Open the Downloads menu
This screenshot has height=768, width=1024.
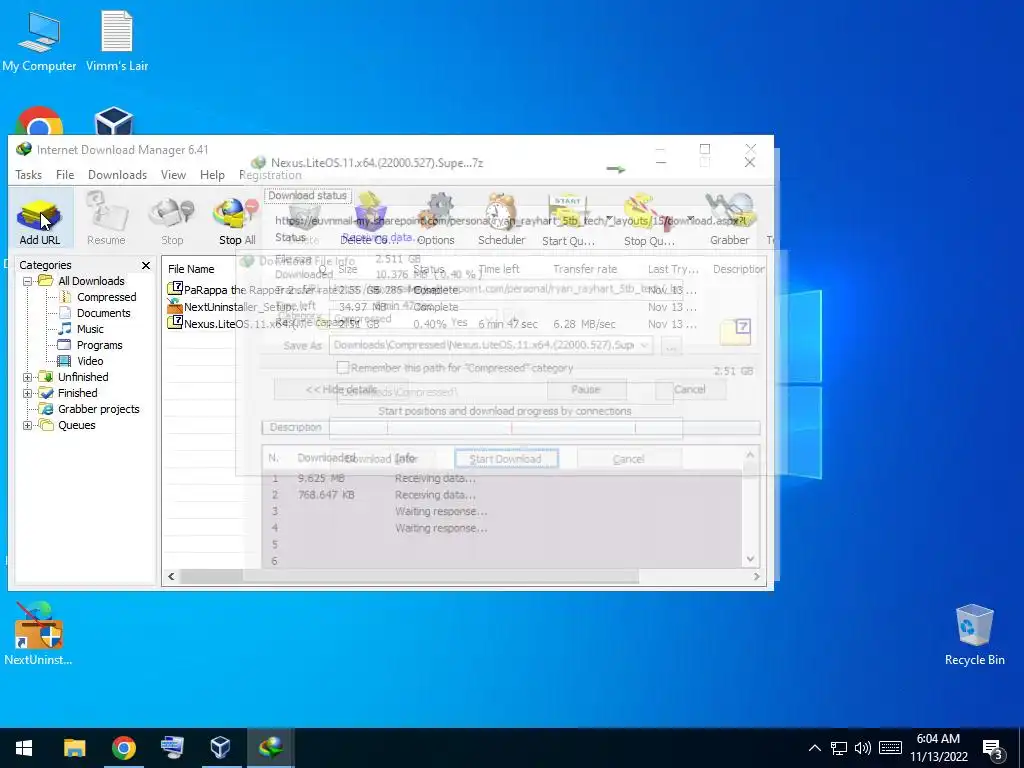[118, 175]
